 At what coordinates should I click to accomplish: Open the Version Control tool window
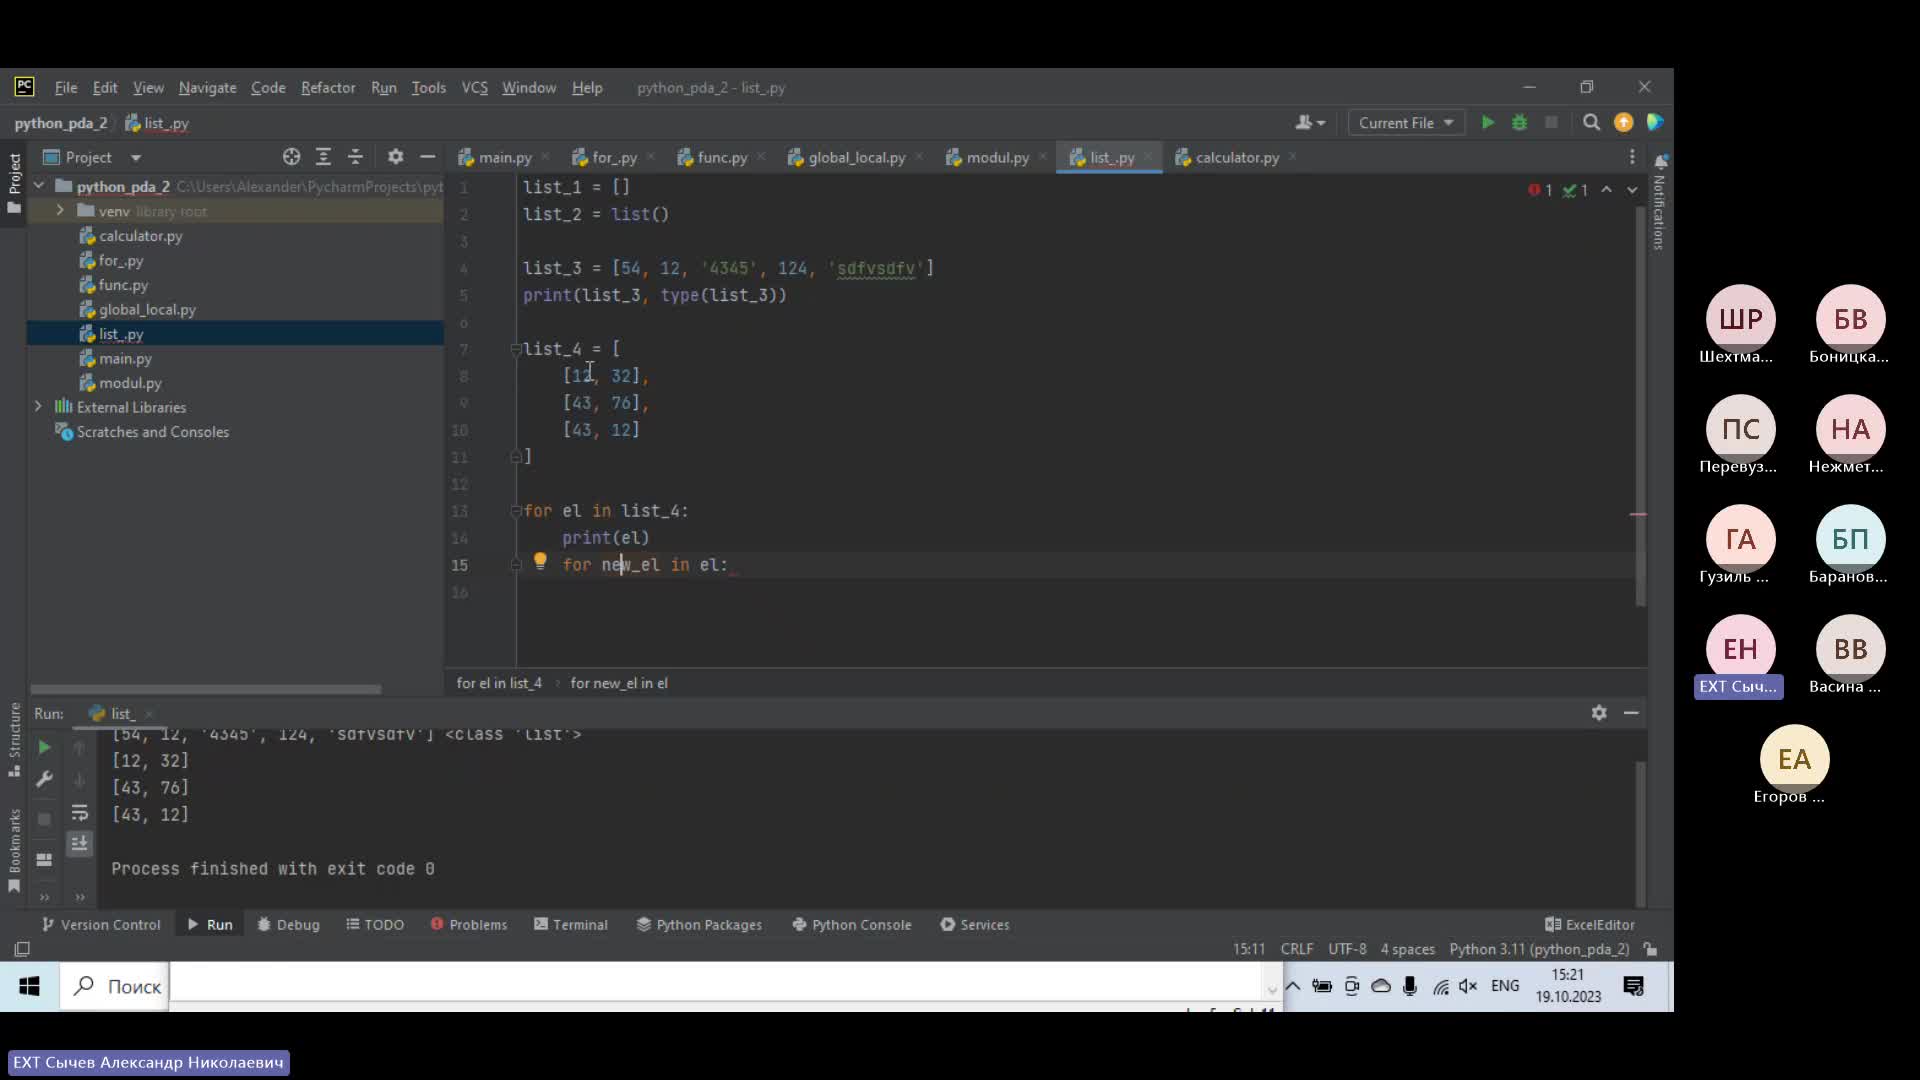click(x=101, y=924)
